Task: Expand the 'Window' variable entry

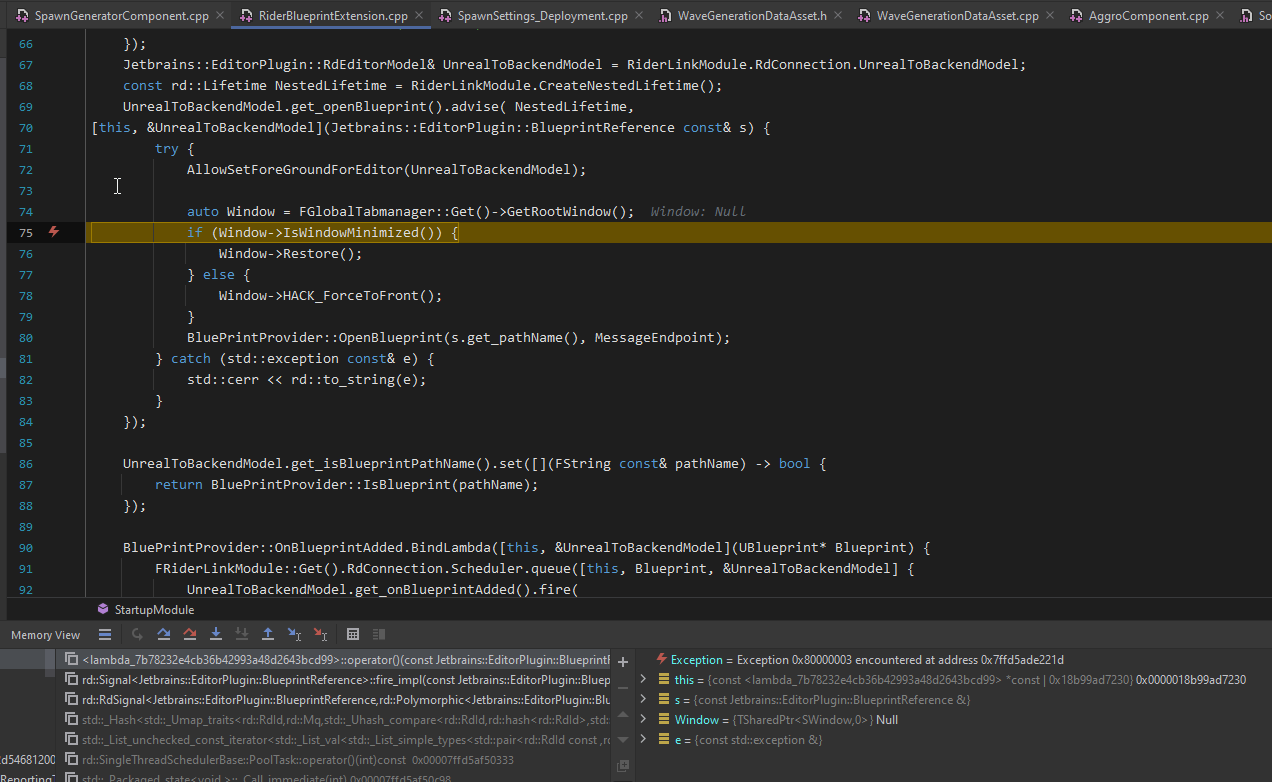Action: [643, 719]
